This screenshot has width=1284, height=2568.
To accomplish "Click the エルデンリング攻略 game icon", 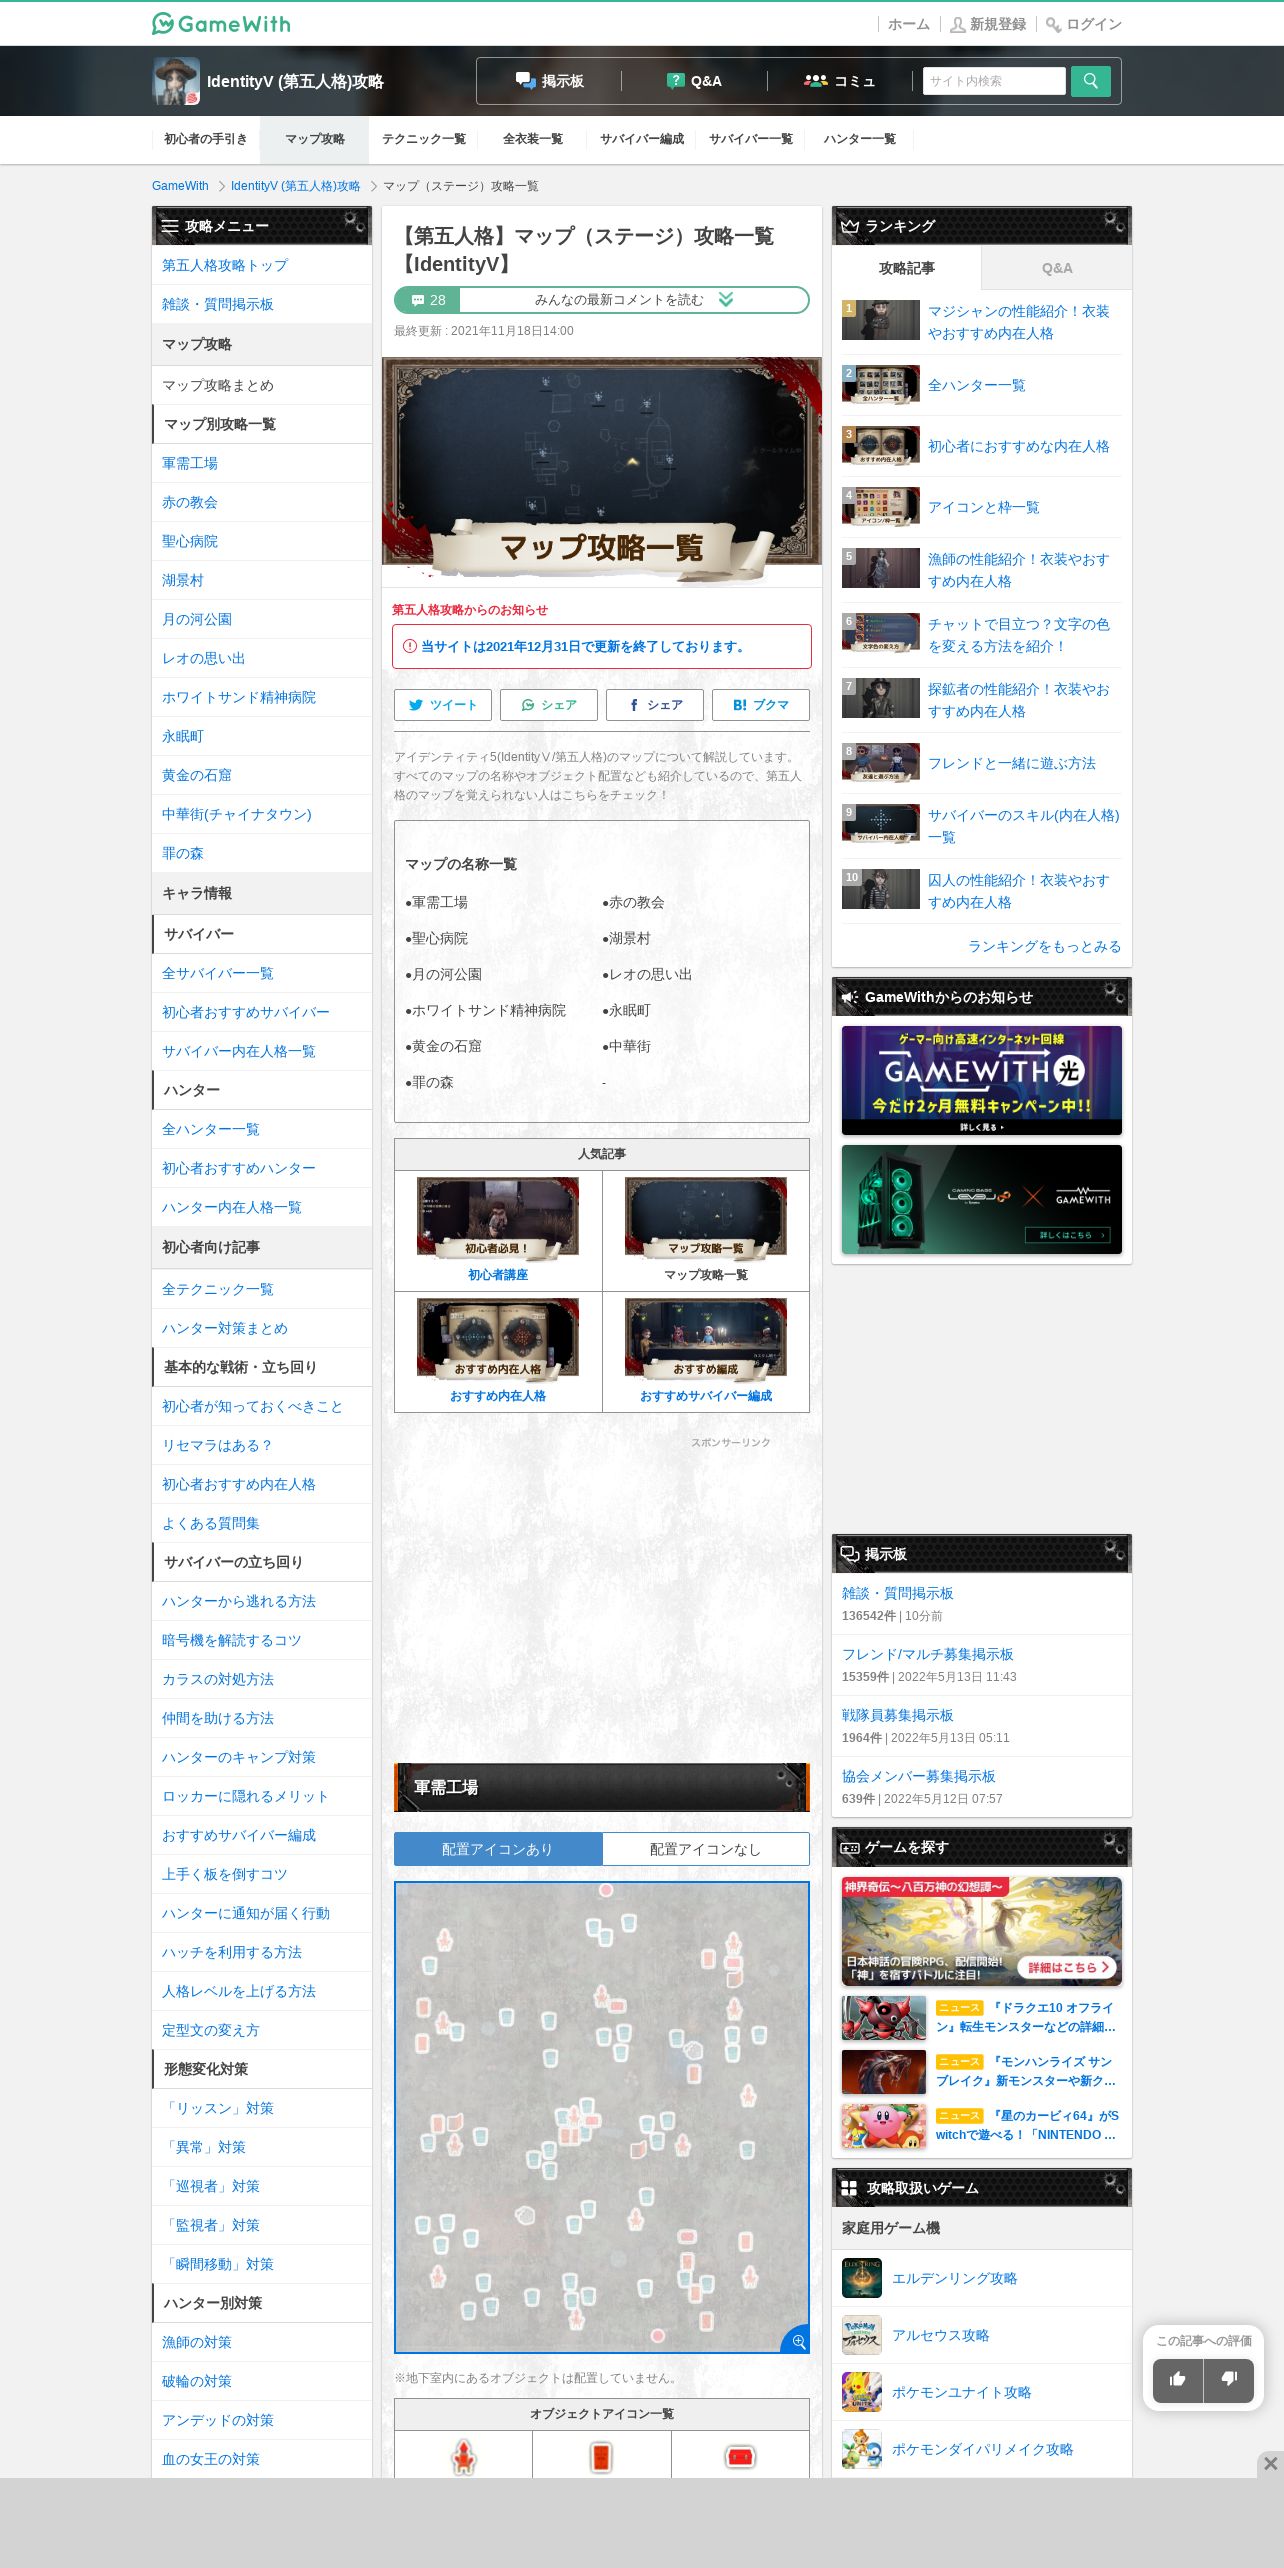I will click(862, 2278).
